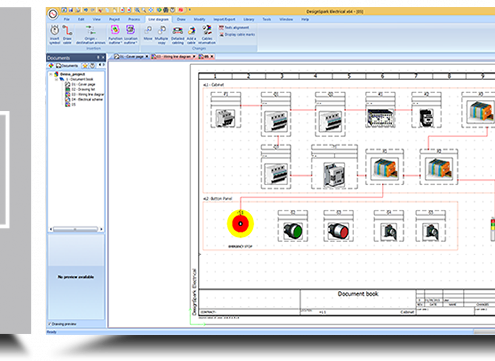The image size is (495, 361).
Task: Click Origin-destination arrows icon
Action: pyautogui.click(x=90, y=34)
